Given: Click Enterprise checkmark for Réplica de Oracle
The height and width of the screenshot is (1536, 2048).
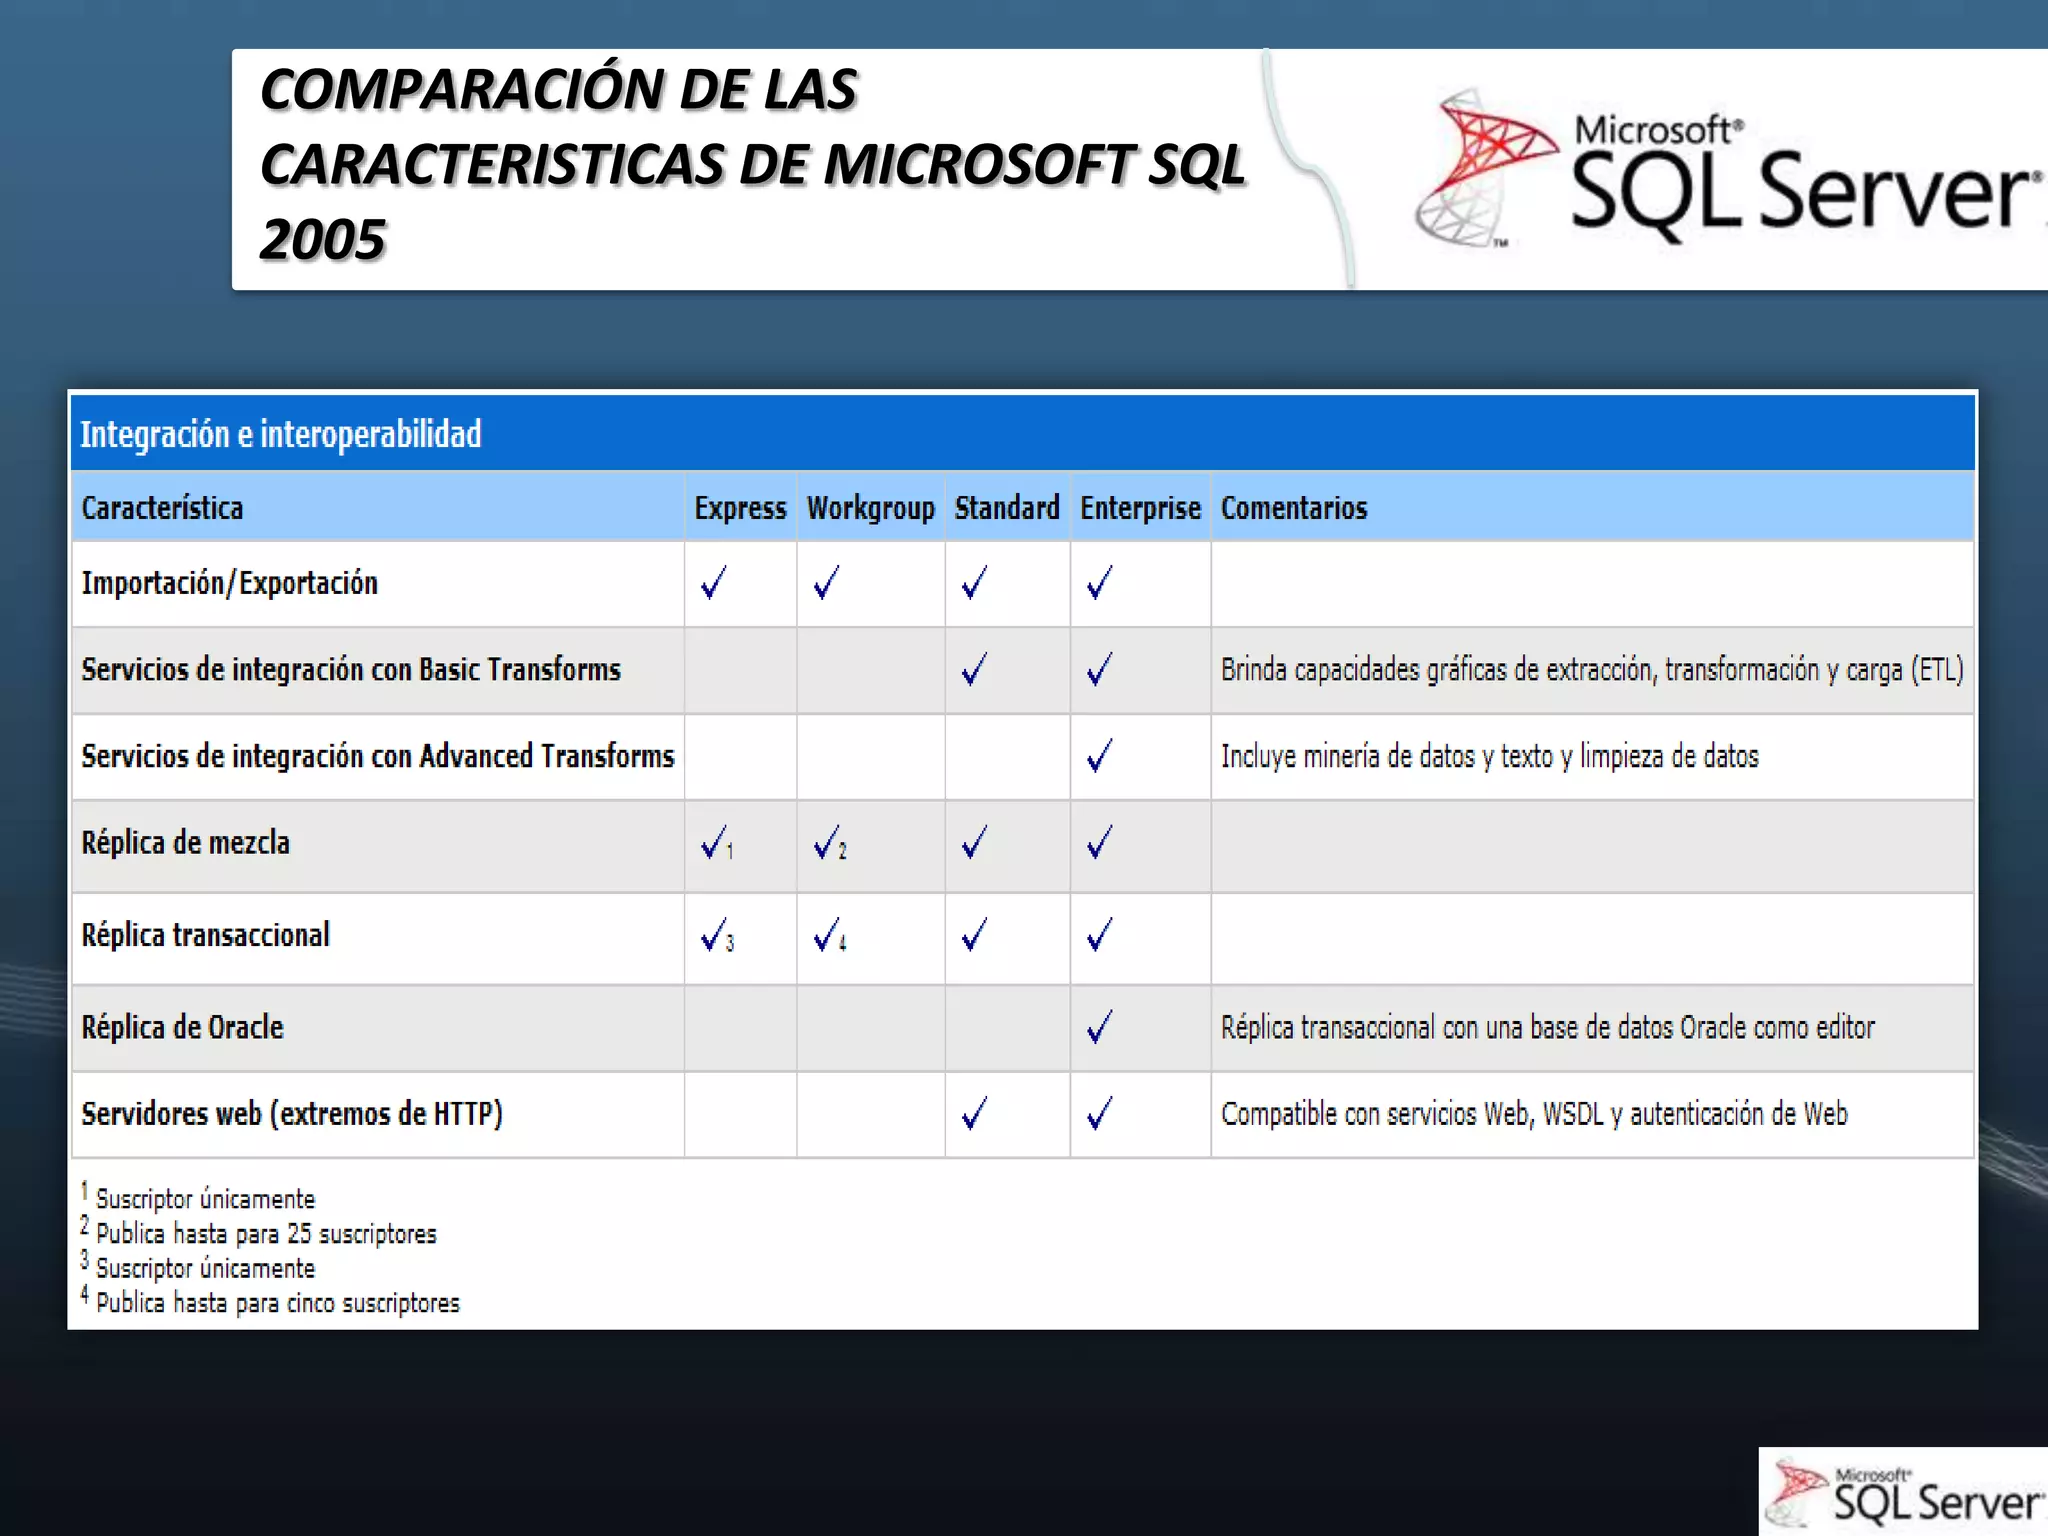Looking at the screenshot, I should (1099, 1027).
